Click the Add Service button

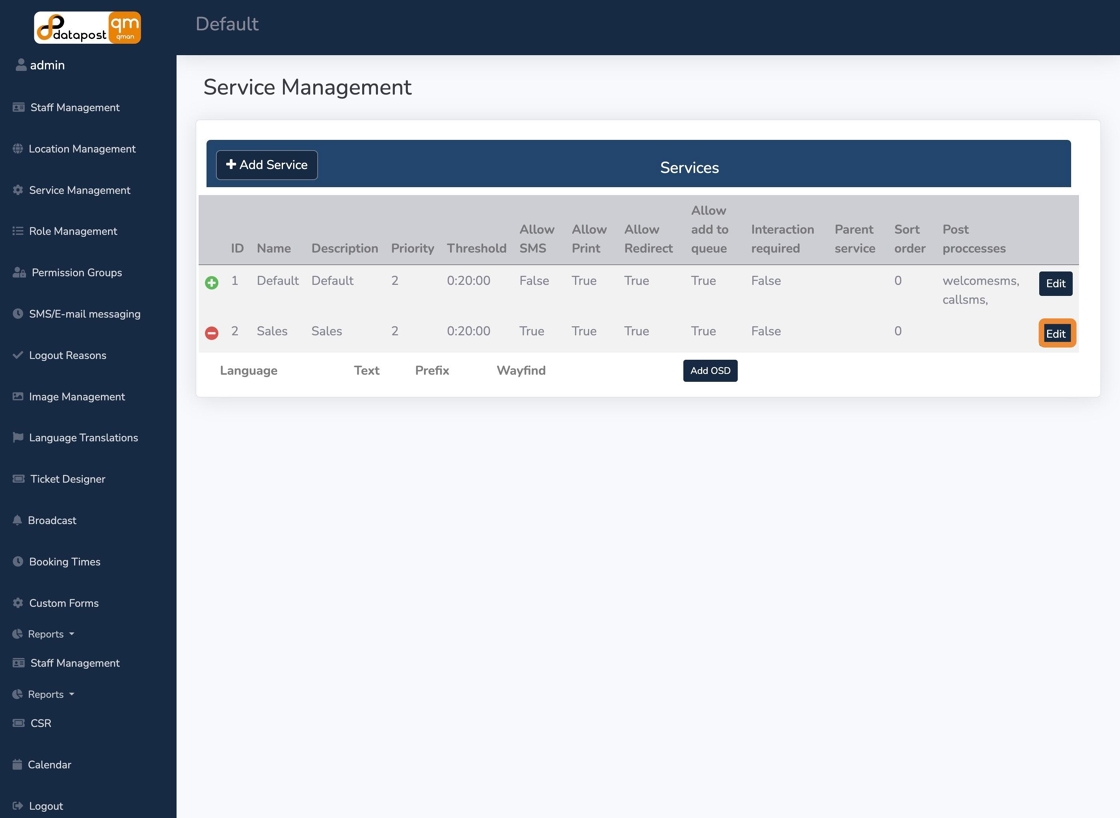[x=266, y=165]
